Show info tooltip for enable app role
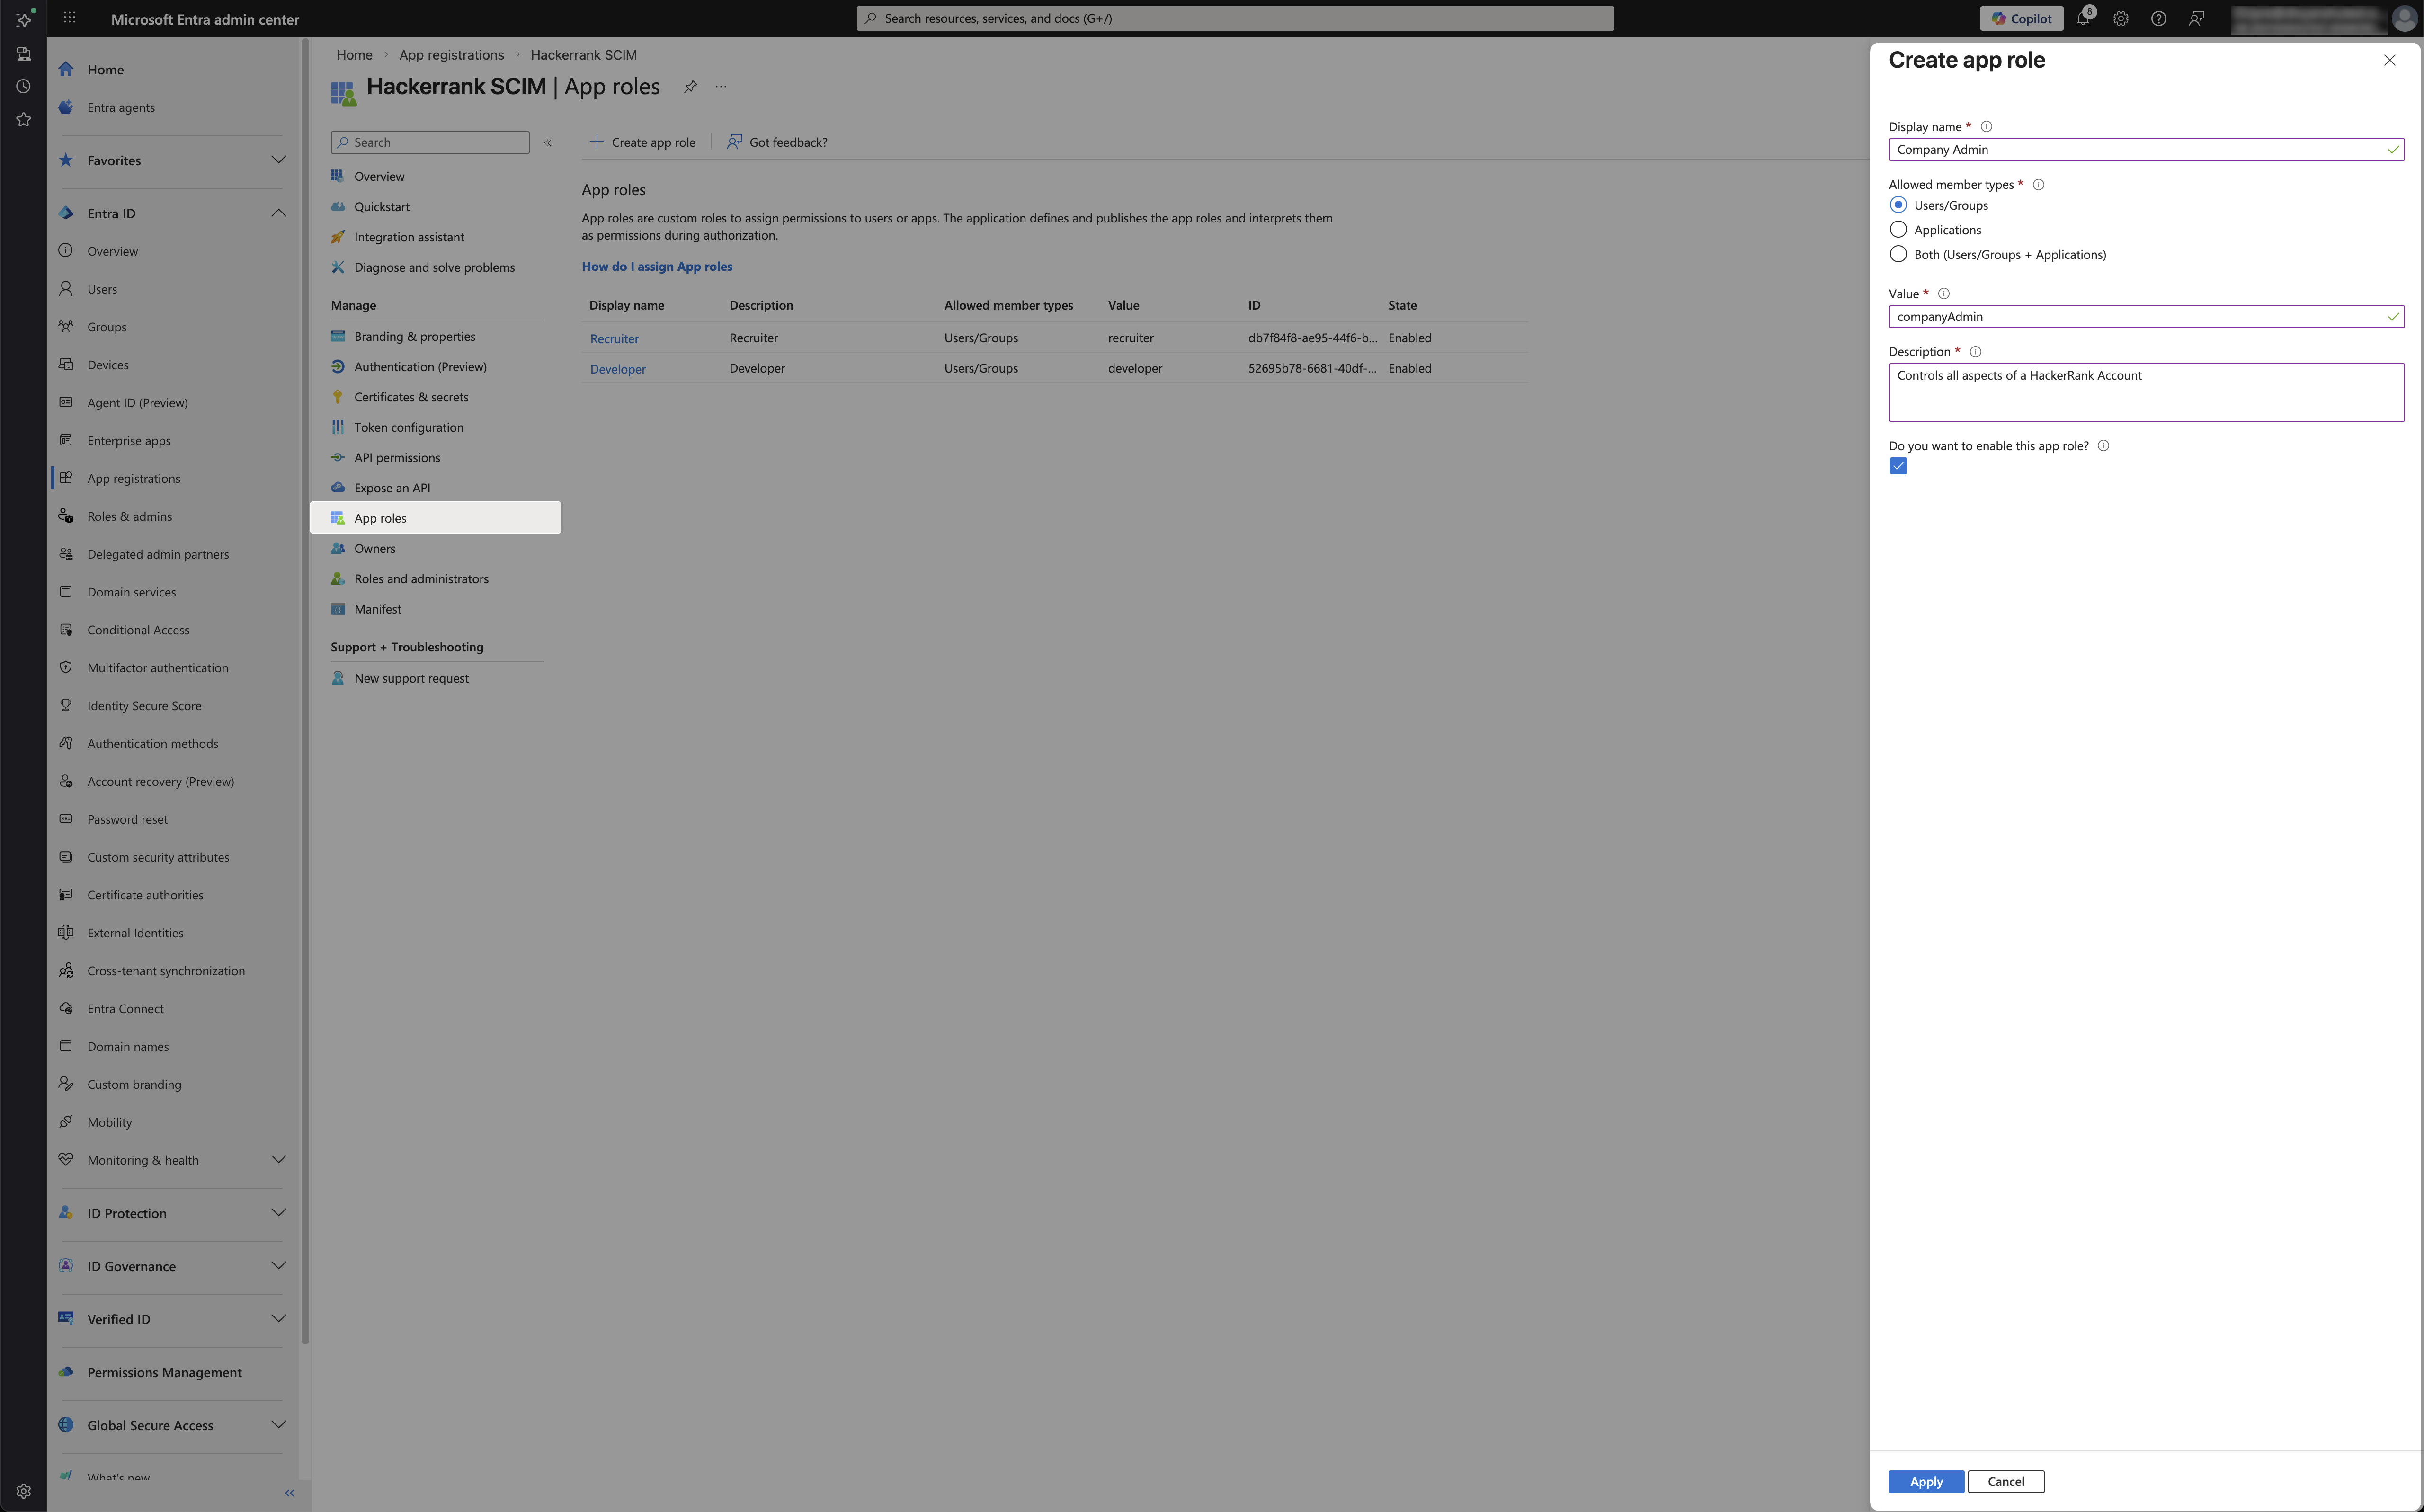Image resolution: width=2424 pixels, height=1512 pixels. pos(2103,446)
